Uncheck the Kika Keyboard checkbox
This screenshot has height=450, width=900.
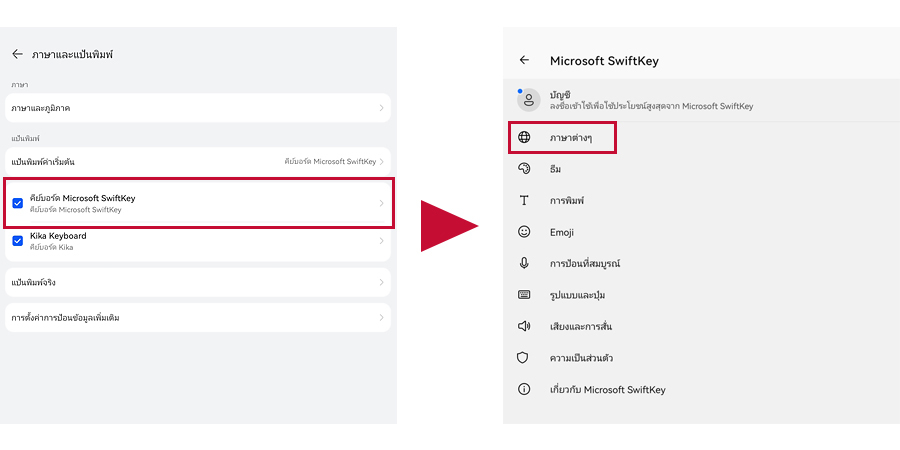click(x=18, y=241)
